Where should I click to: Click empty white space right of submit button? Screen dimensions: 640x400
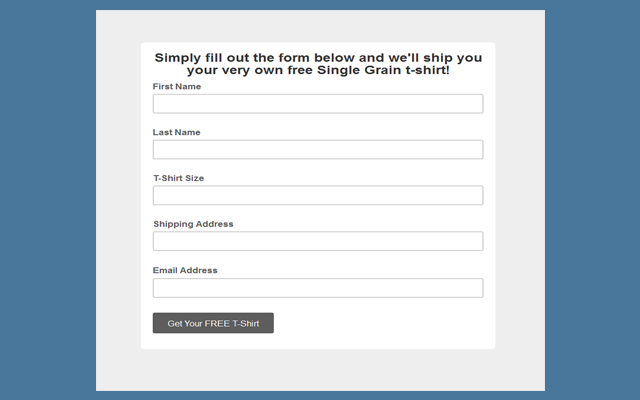pos(379,323)
